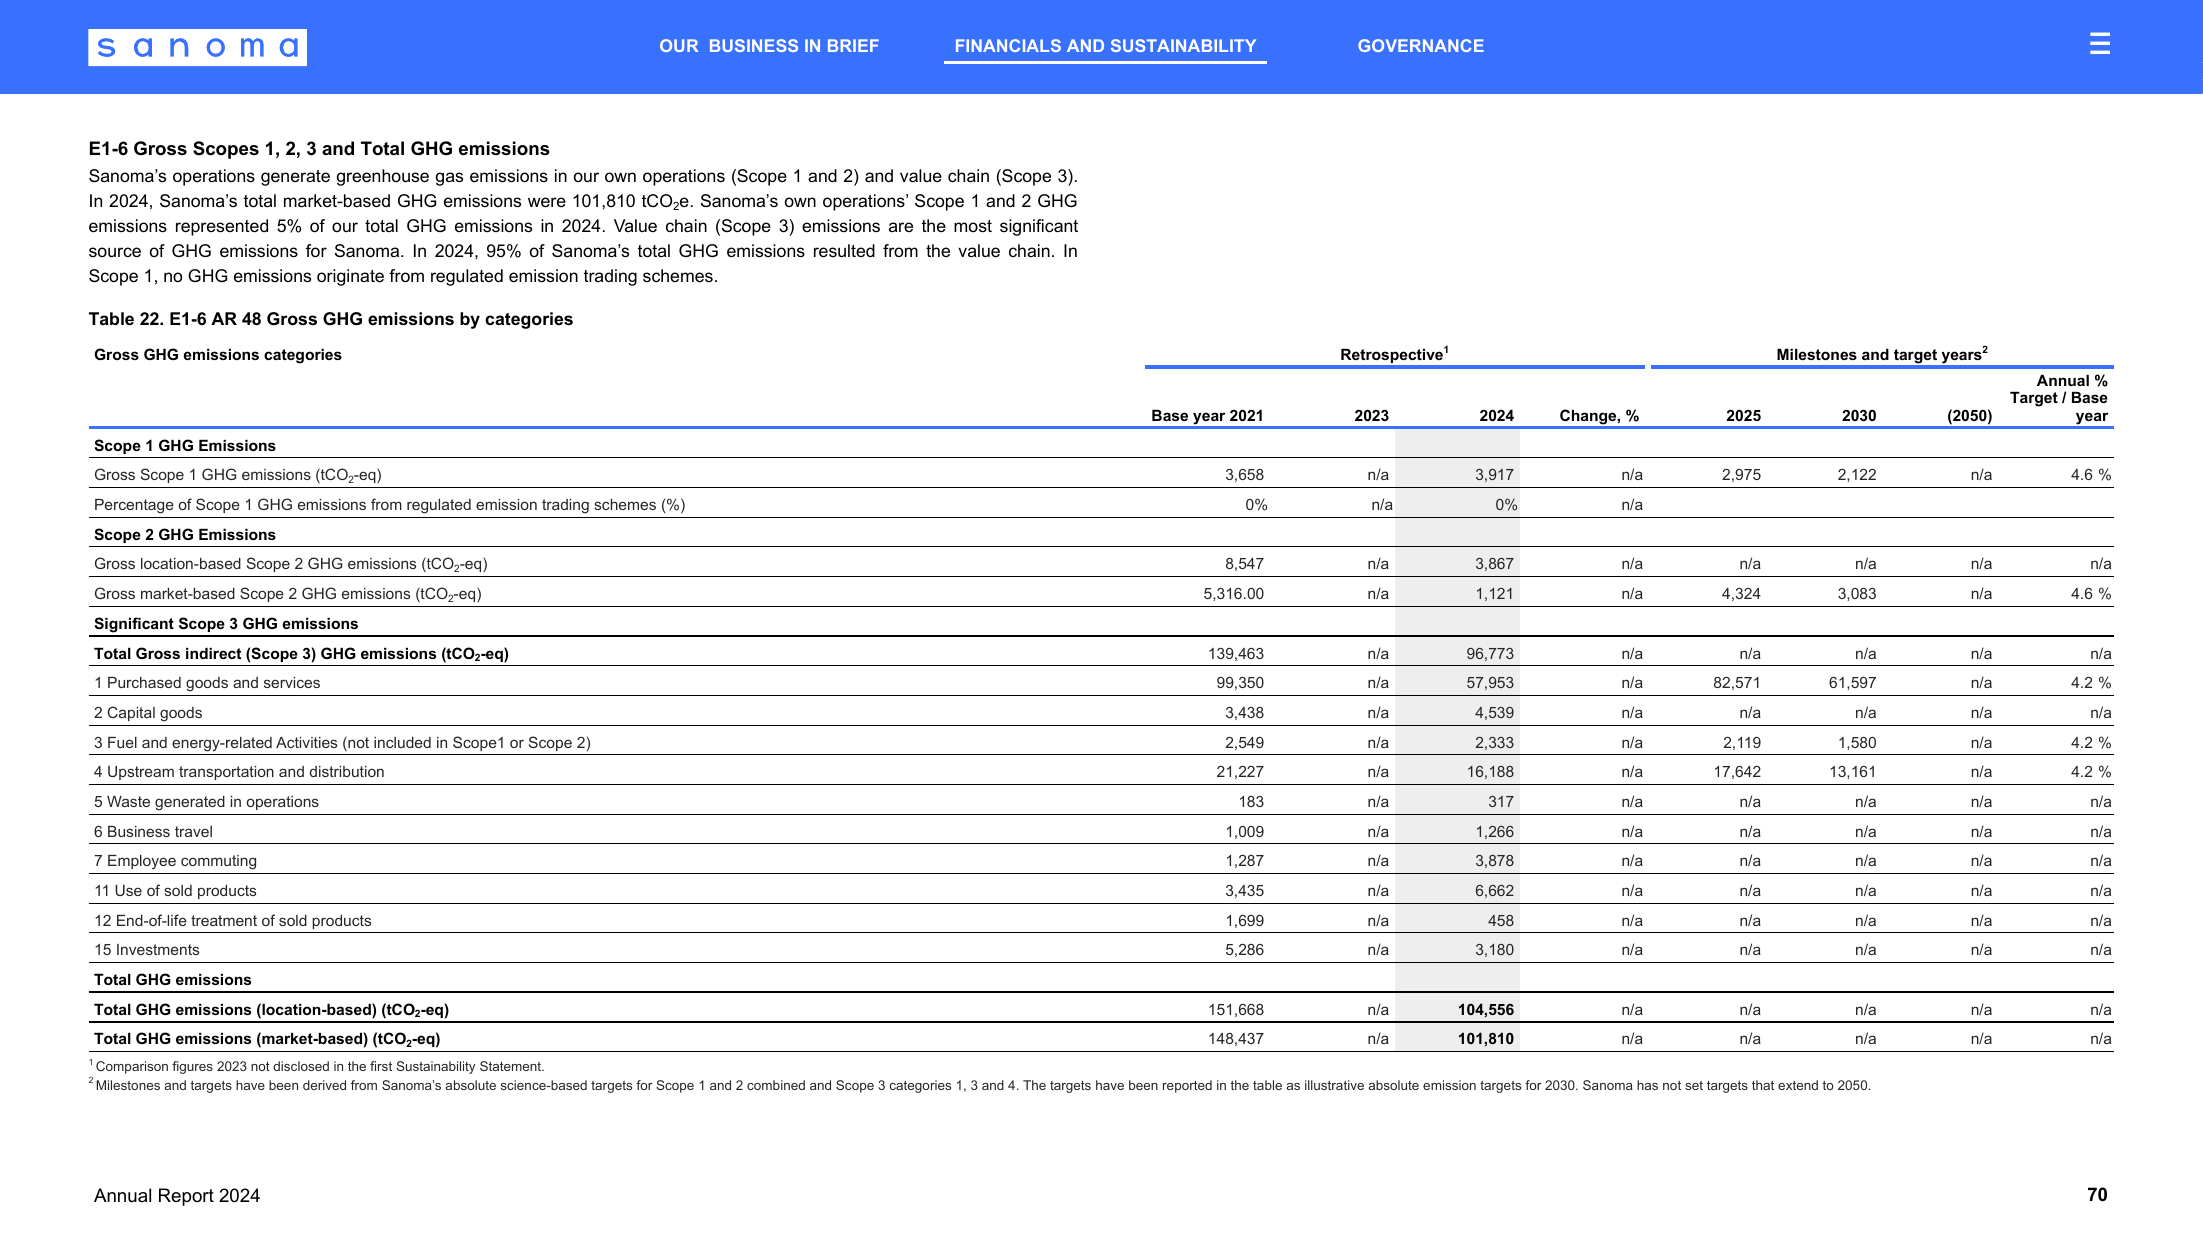This screenshot has width=2203, height=1241.
Task: Select location-based Scope 2 base value 8,547
Action: (1244, 564)
